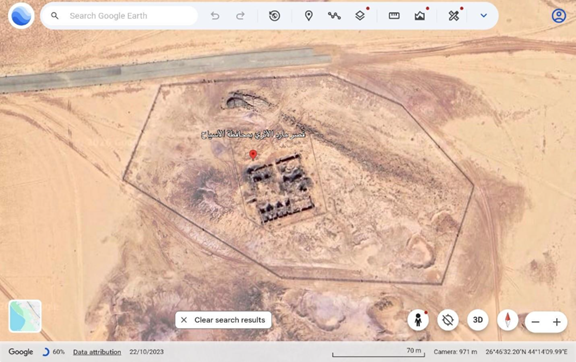Focus the Search Google Earth field

pos(119,16)
